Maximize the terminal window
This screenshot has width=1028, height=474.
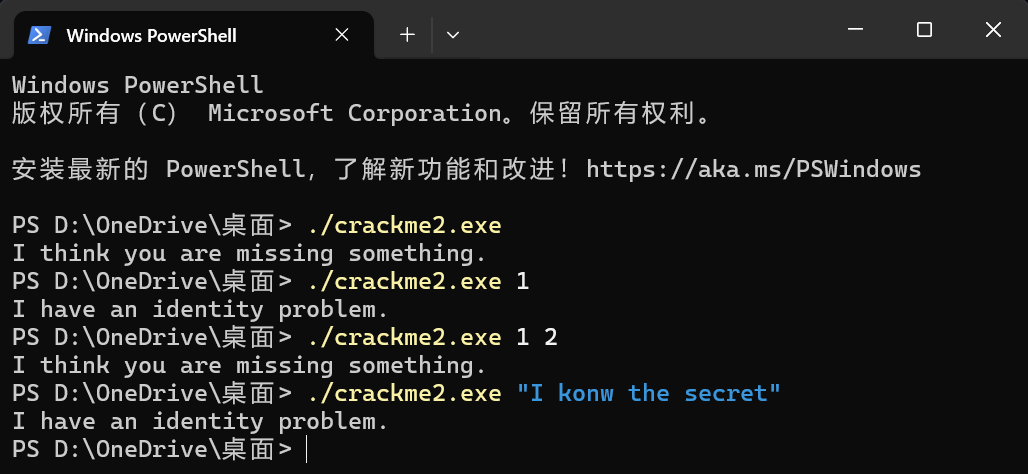click(x=924, y=30)
